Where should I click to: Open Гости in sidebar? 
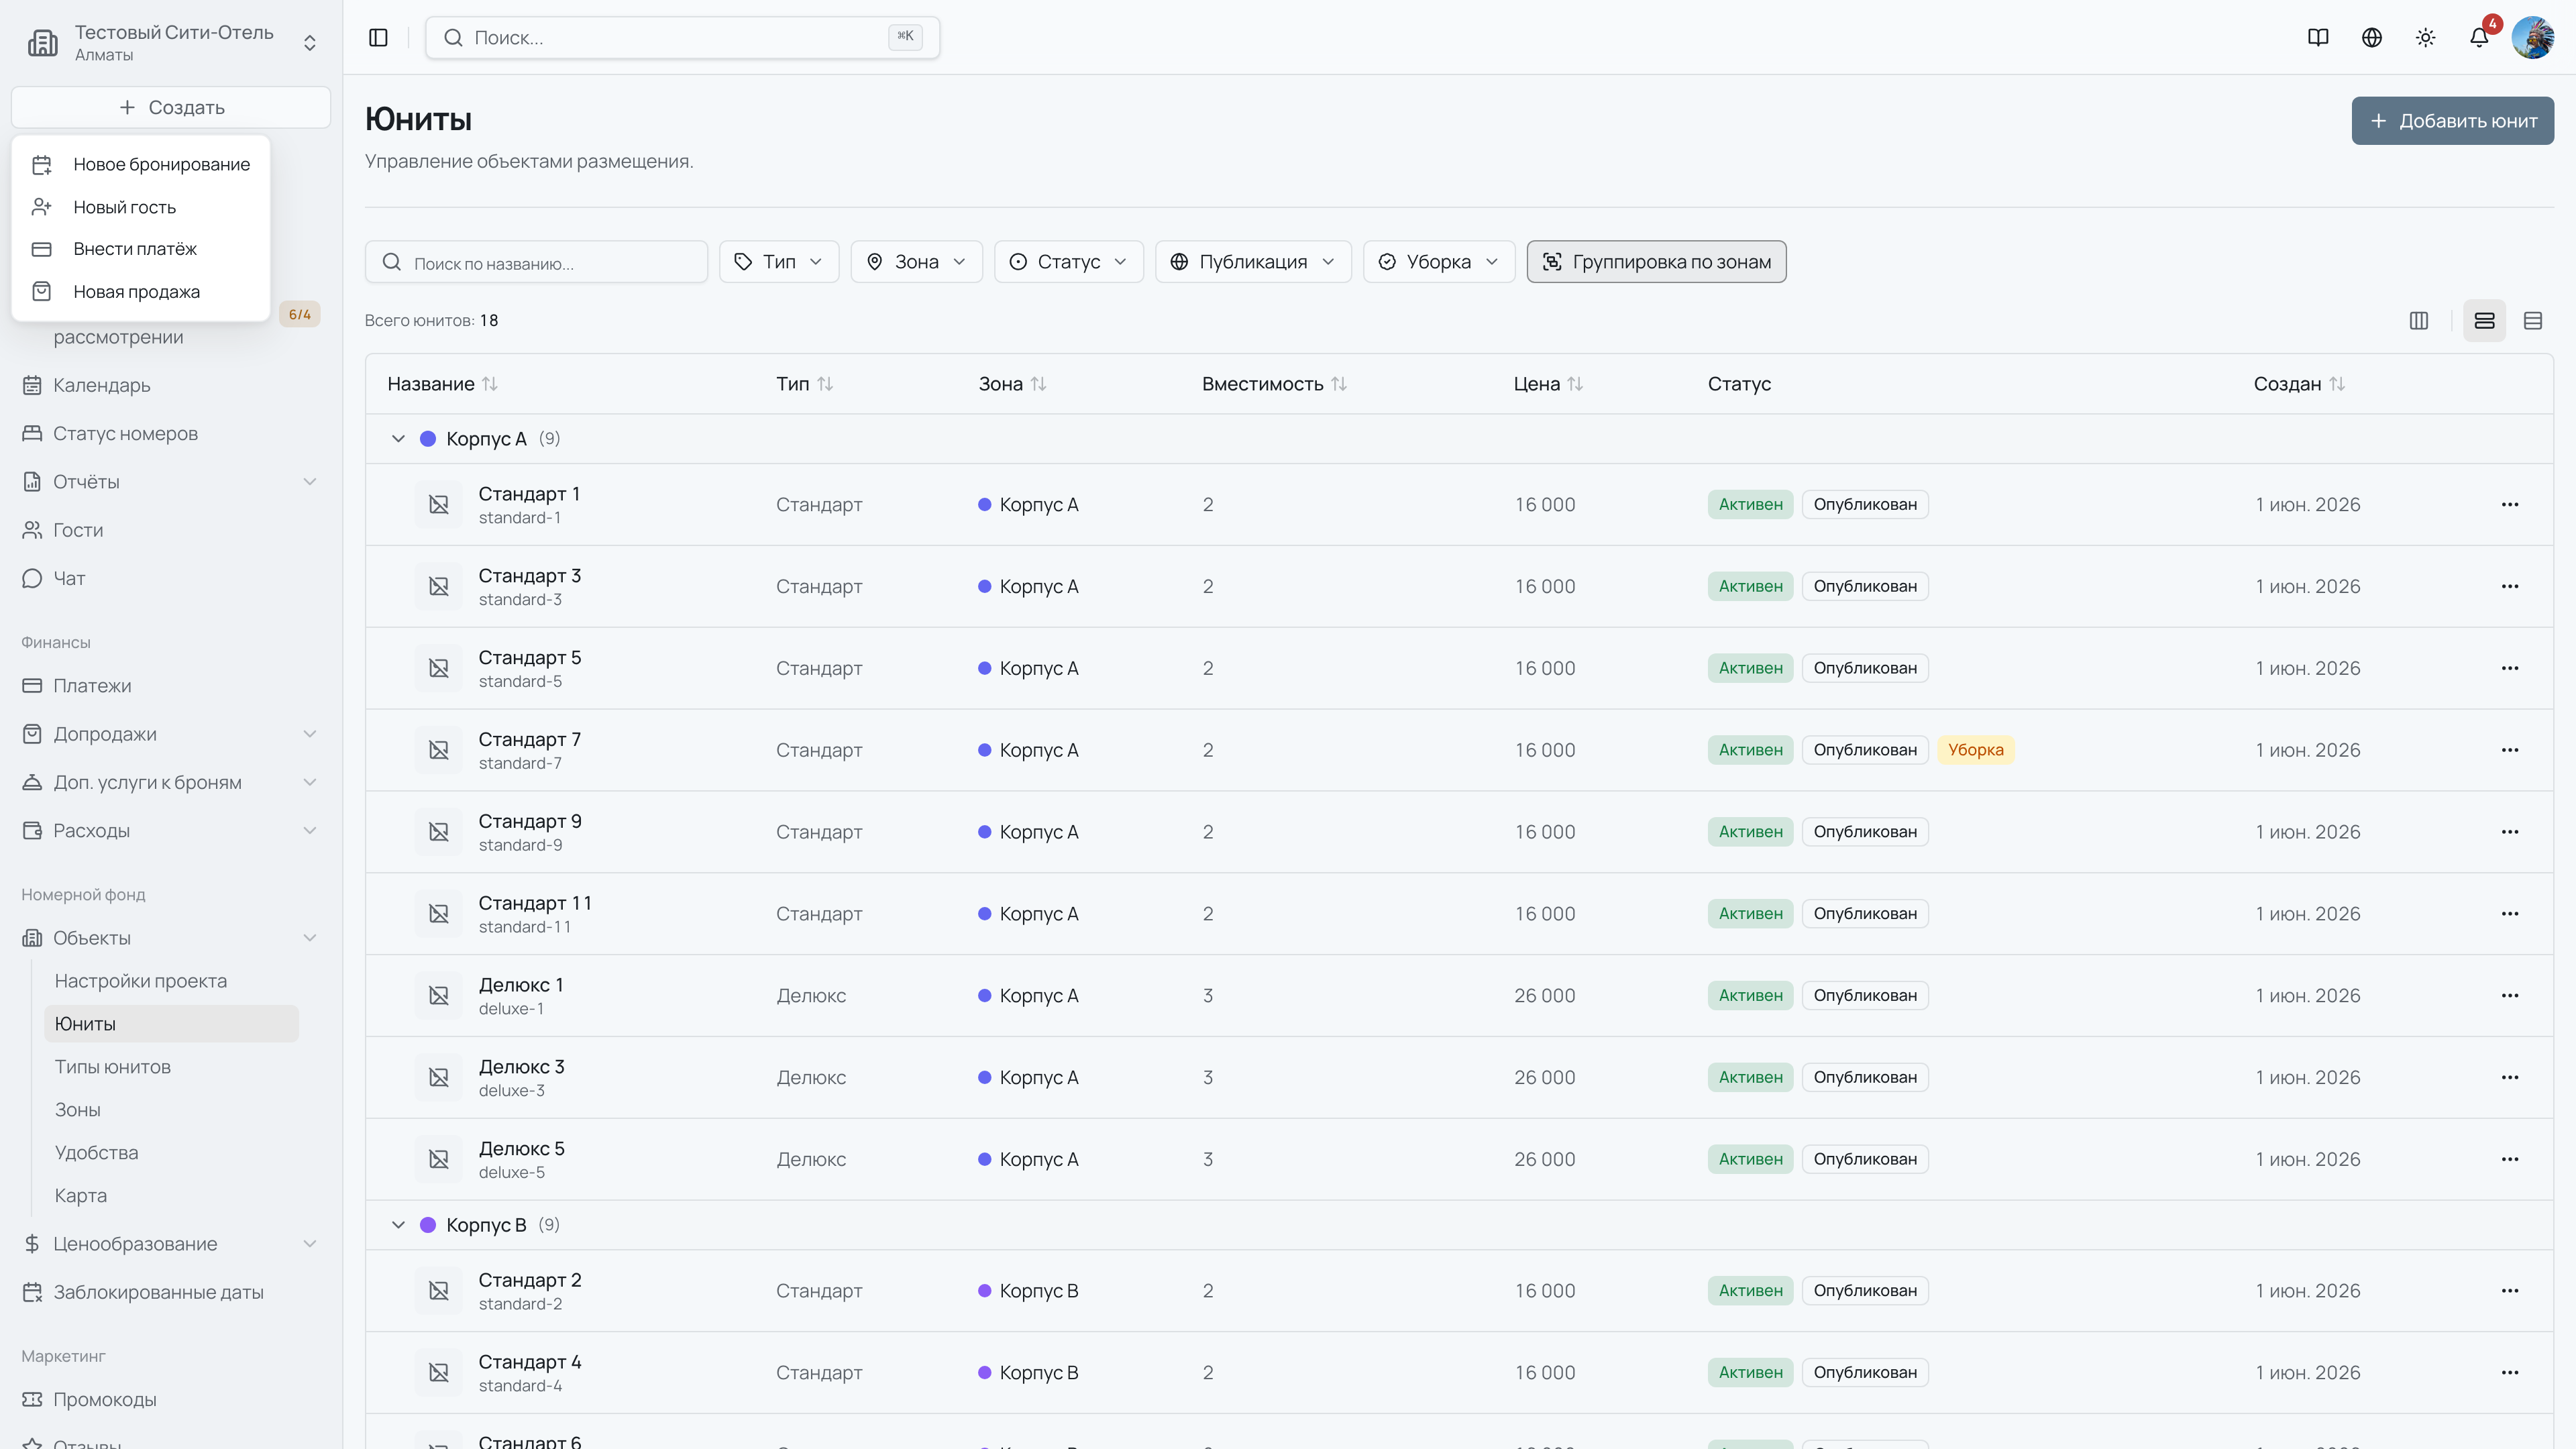tap(171, 530)
